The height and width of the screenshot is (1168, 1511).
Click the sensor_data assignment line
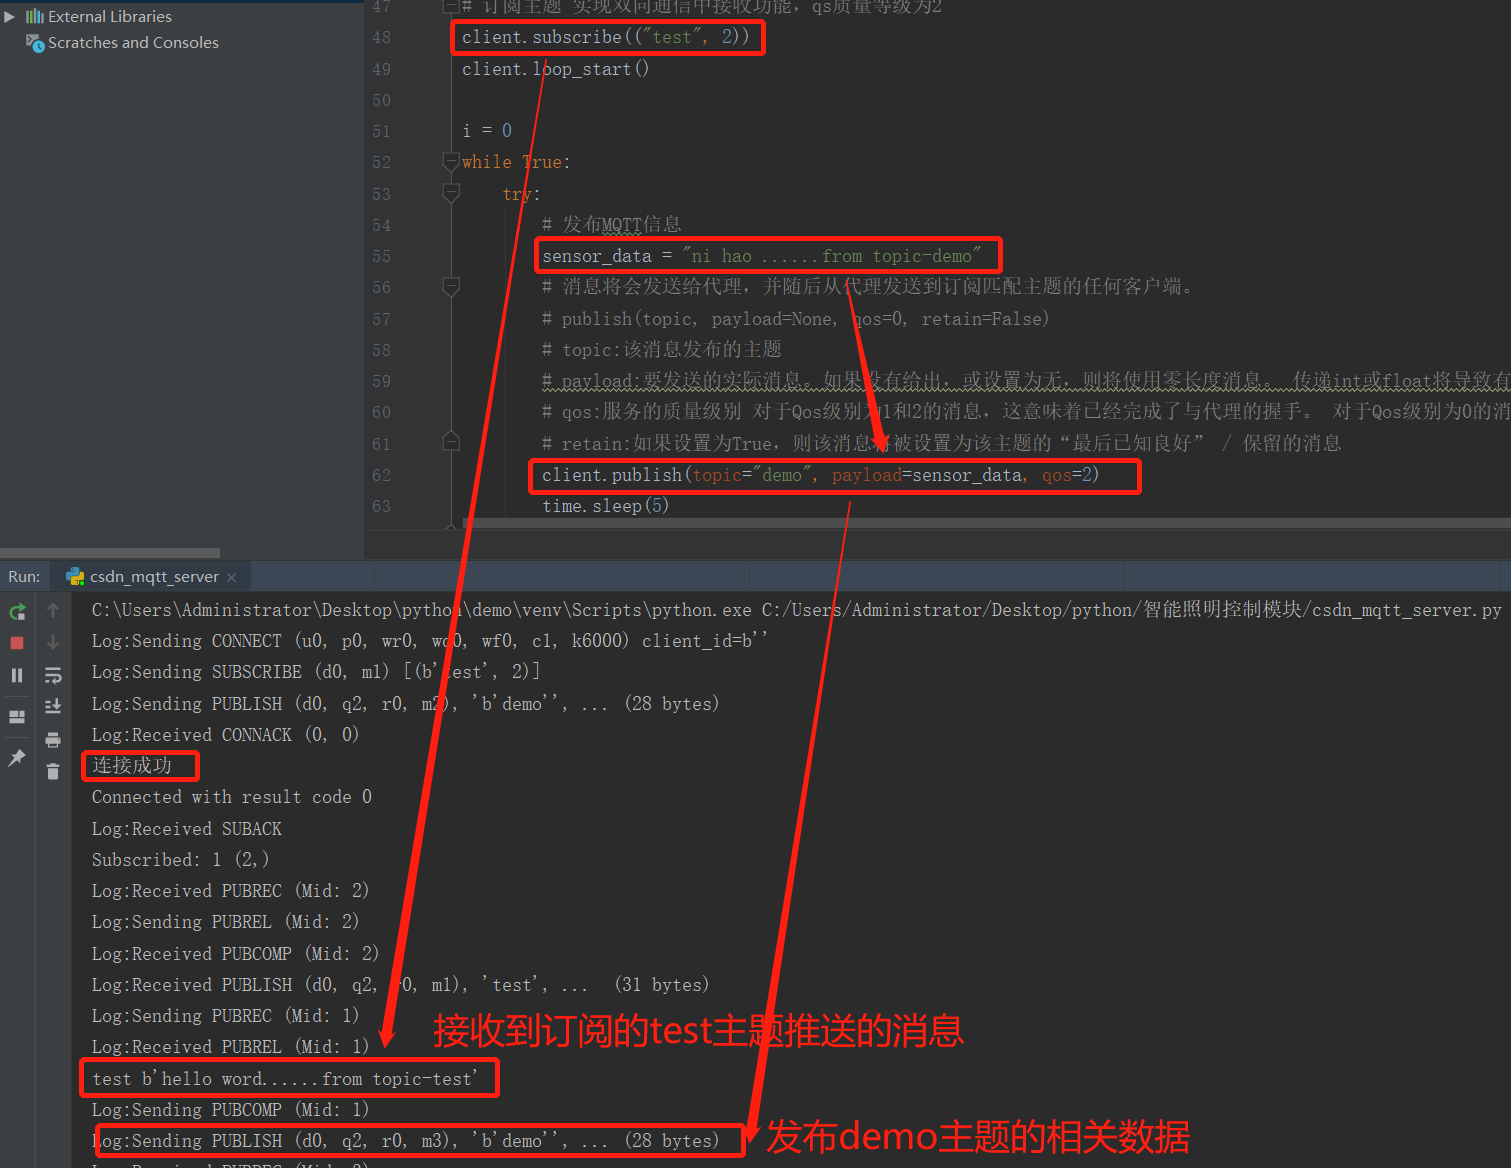point(762,256)
